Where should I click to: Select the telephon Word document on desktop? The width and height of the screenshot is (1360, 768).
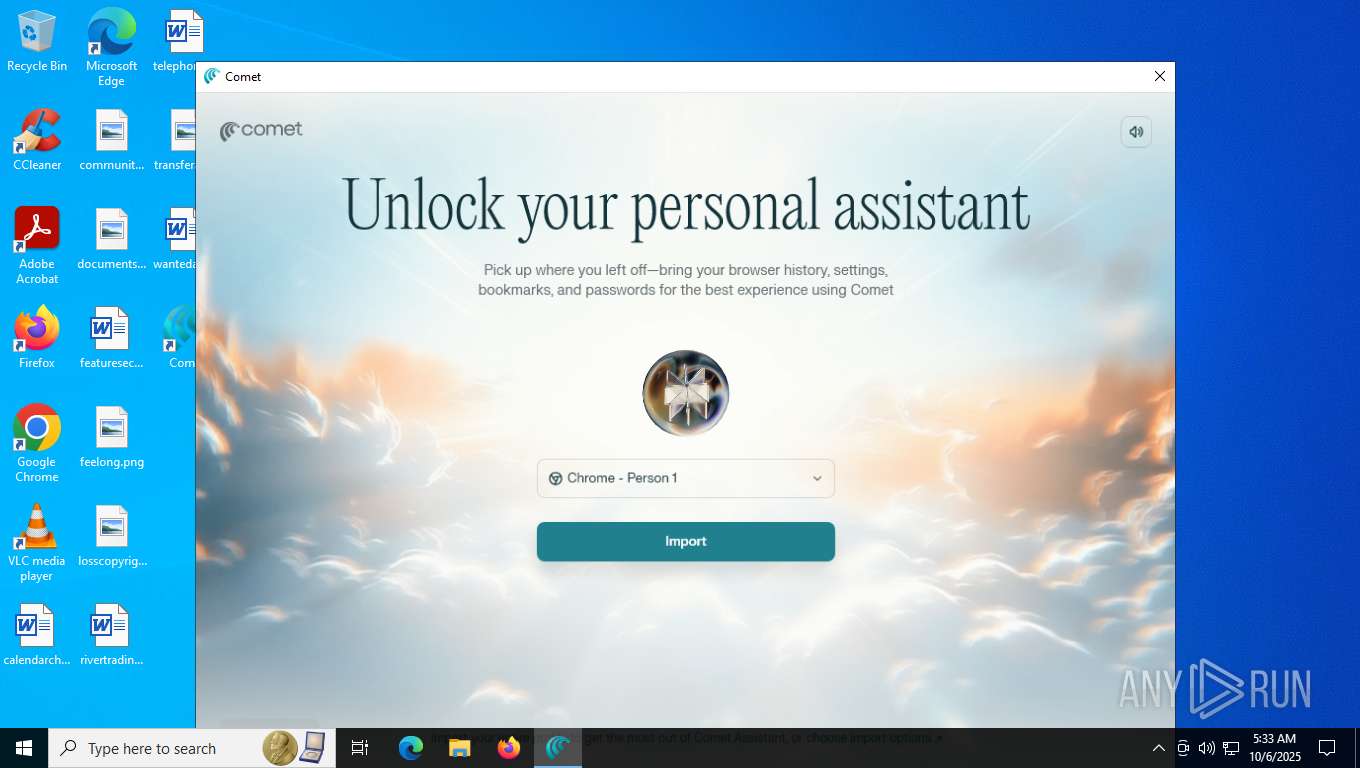[178, 41]
